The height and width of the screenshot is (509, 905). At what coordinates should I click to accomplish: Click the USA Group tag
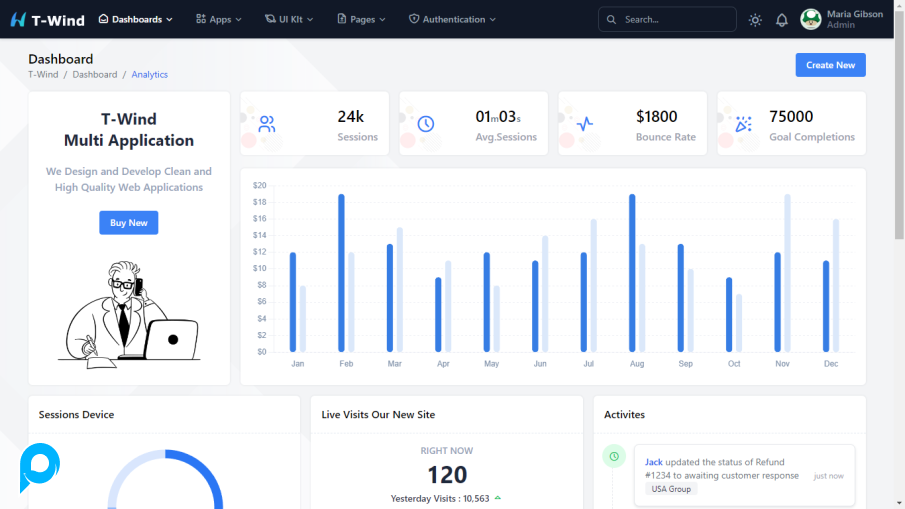[x=671, y=489]
